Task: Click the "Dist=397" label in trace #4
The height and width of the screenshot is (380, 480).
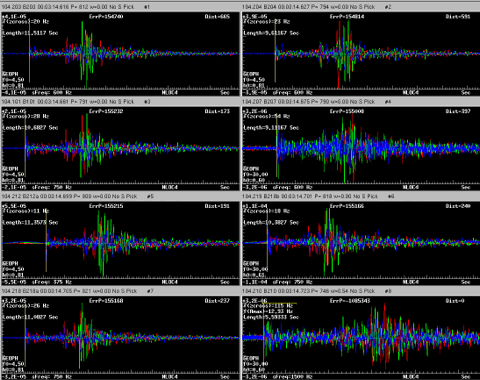Action: pos(458,111)
